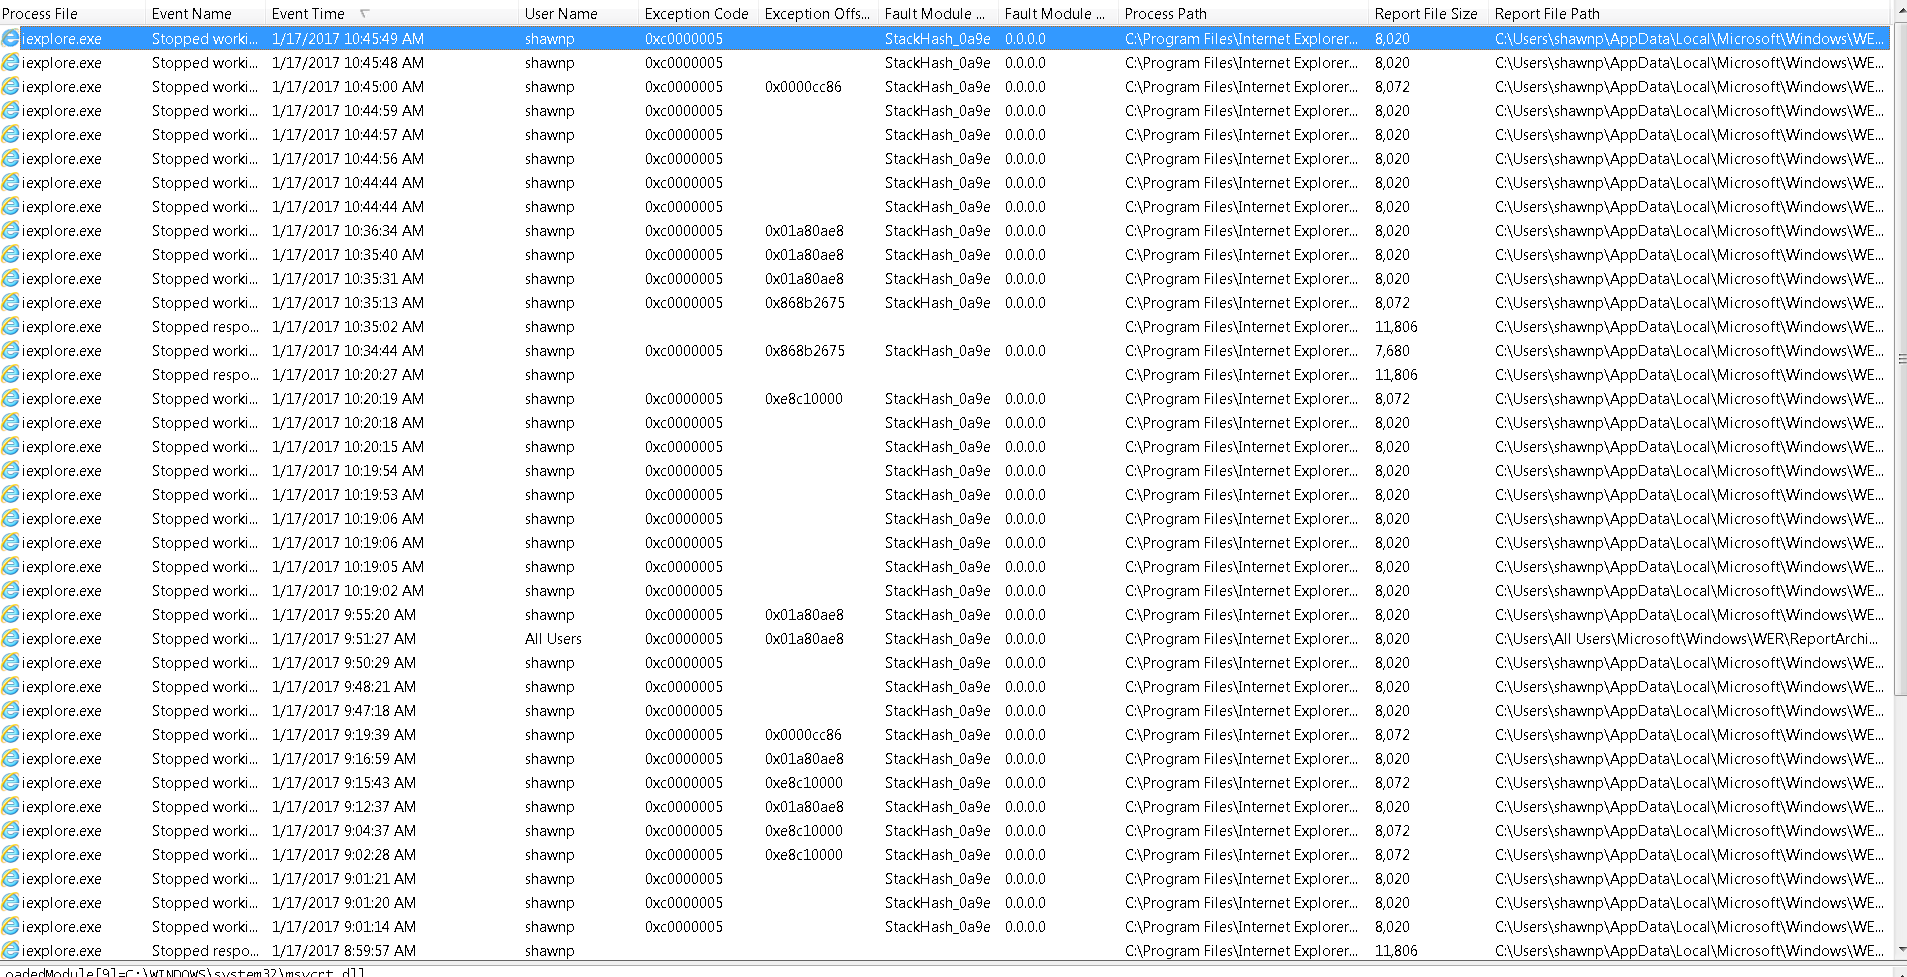The height and width of the screenshot is (977, 1907).
Task: Click the "1/17/2017 9:12:37 AM" event time
Action: [344, 807]
